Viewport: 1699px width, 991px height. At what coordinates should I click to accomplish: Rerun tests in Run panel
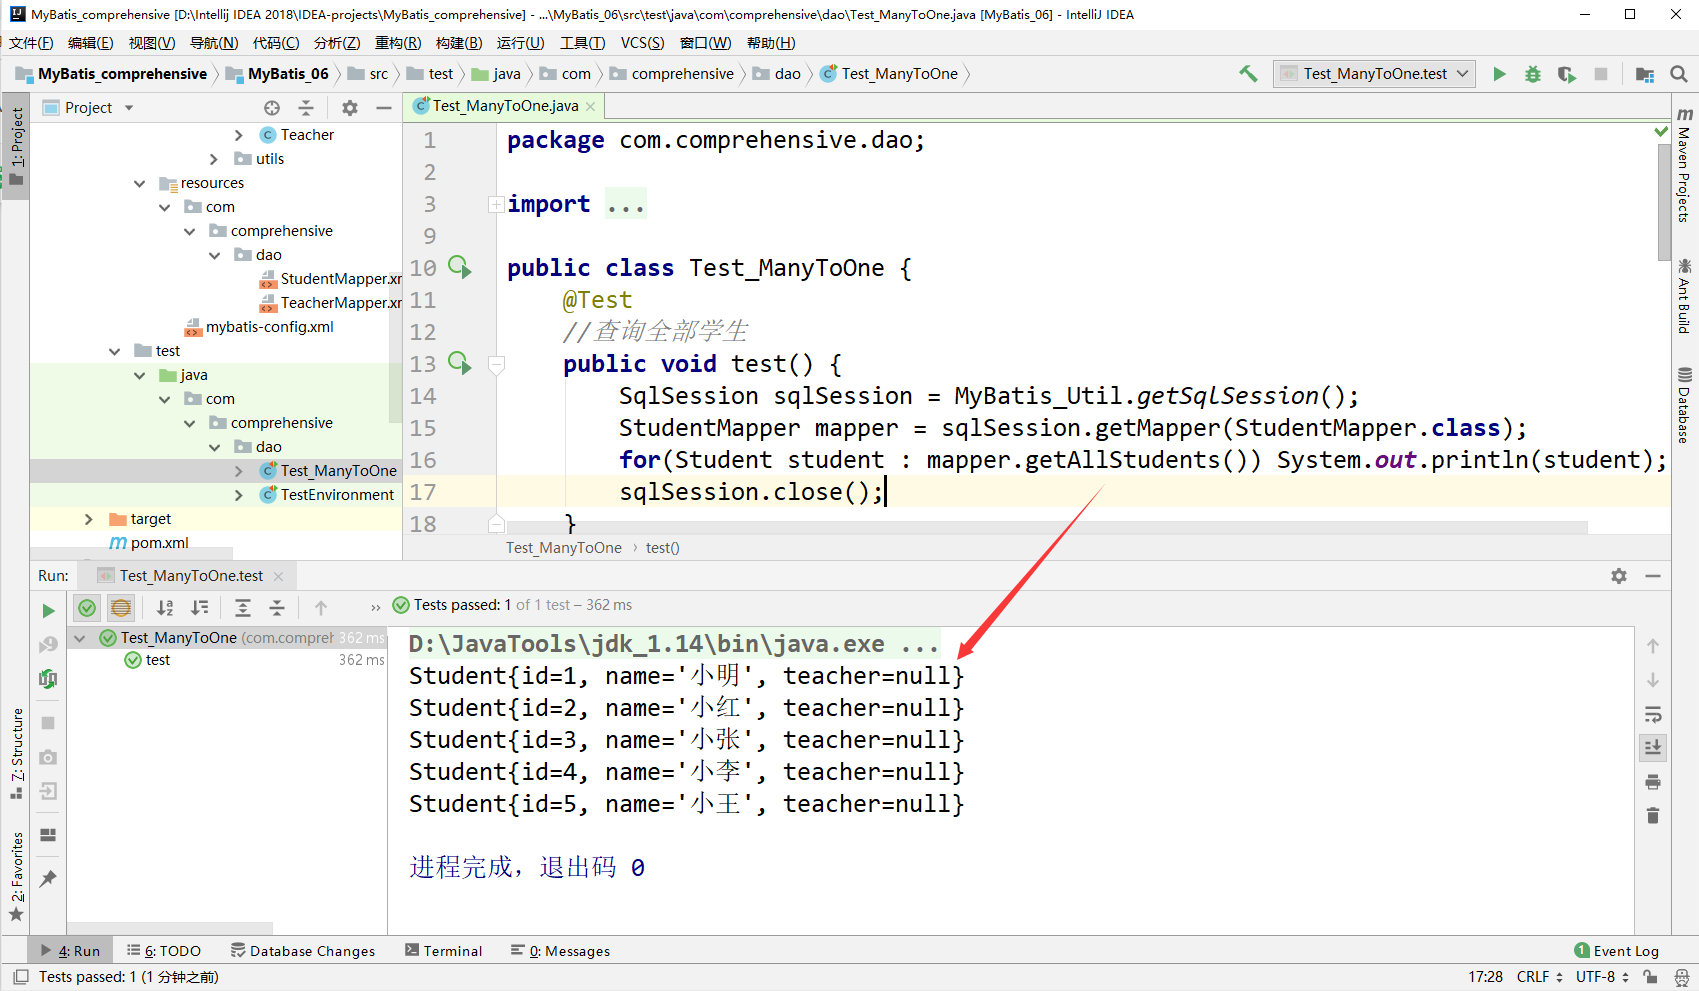pos(48,610)
